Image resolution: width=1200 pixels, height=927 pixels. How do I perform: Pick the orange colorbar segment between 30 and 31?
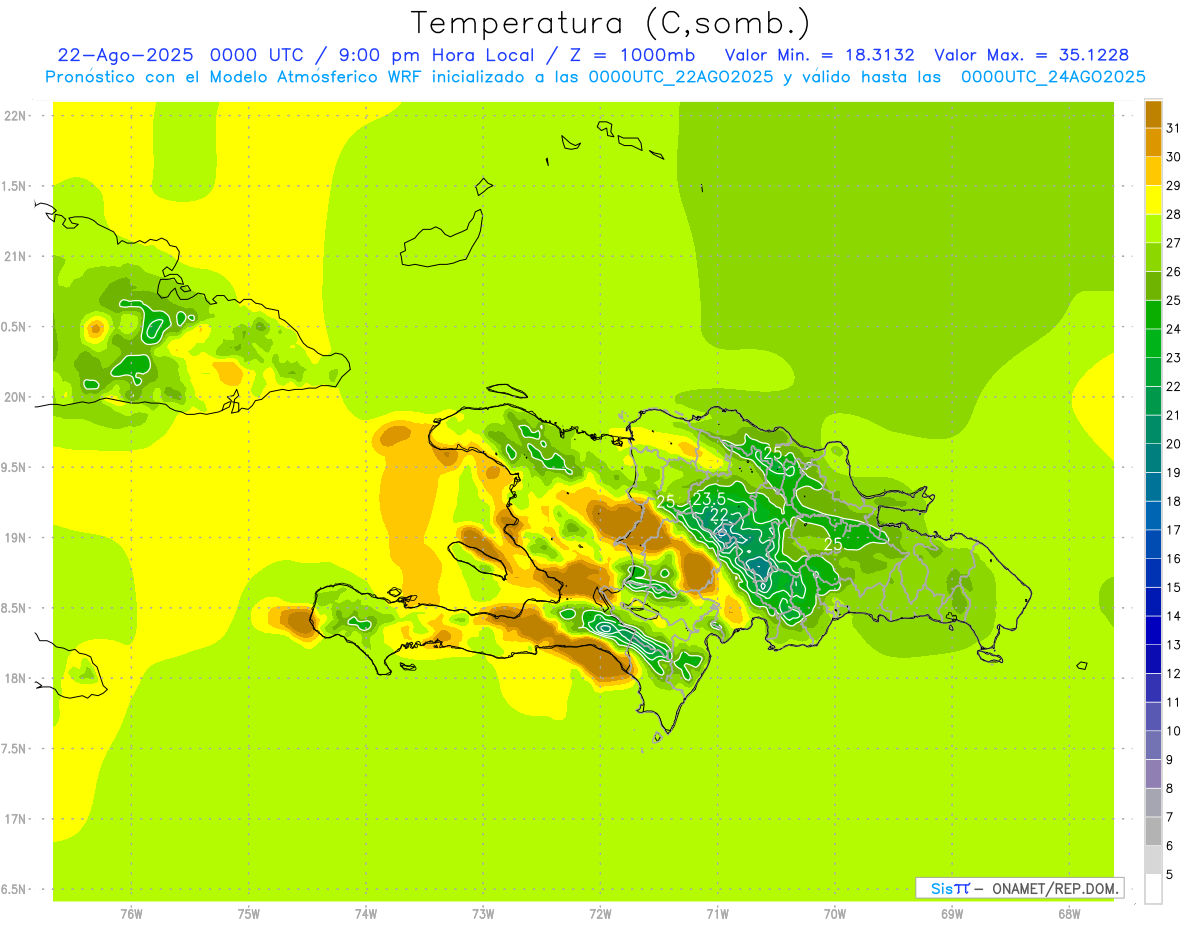1153,142
